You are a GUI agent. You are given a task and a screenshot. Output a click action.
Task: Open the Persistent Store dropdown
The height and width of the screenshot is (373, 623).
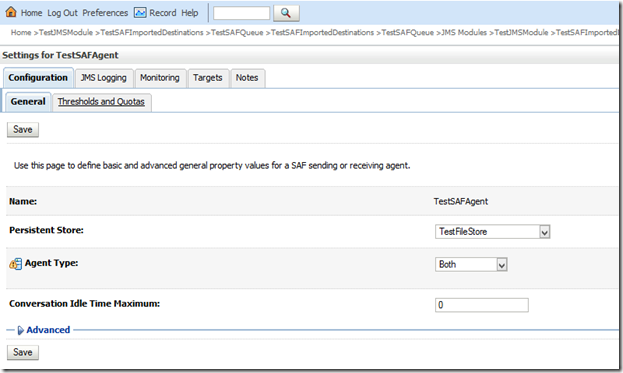pos(492,232)
